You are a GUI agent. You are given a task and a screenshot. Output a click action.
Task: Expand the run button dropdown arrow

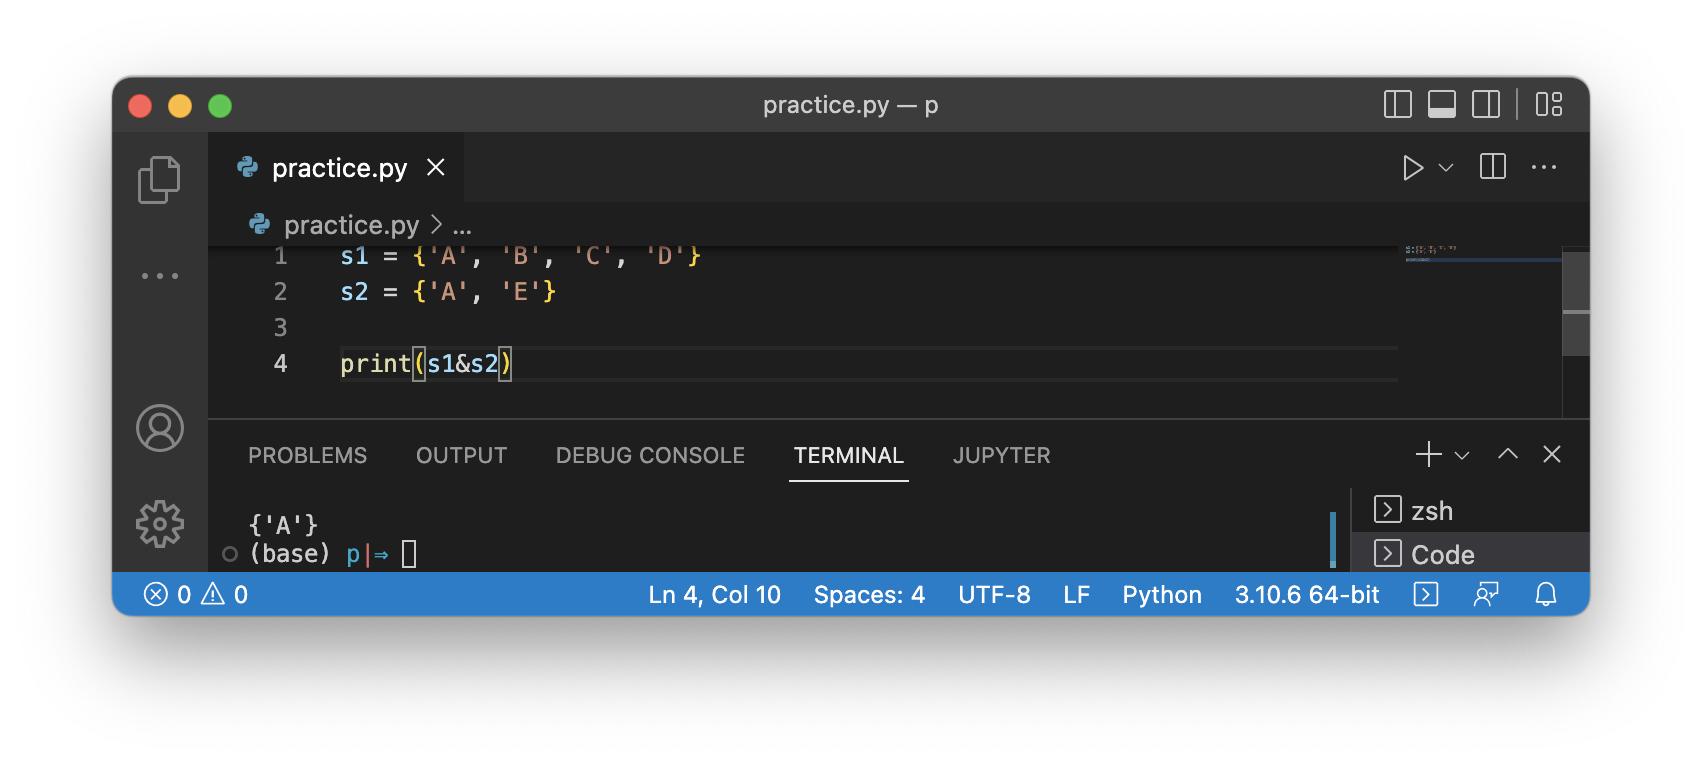coord(1446,168)
